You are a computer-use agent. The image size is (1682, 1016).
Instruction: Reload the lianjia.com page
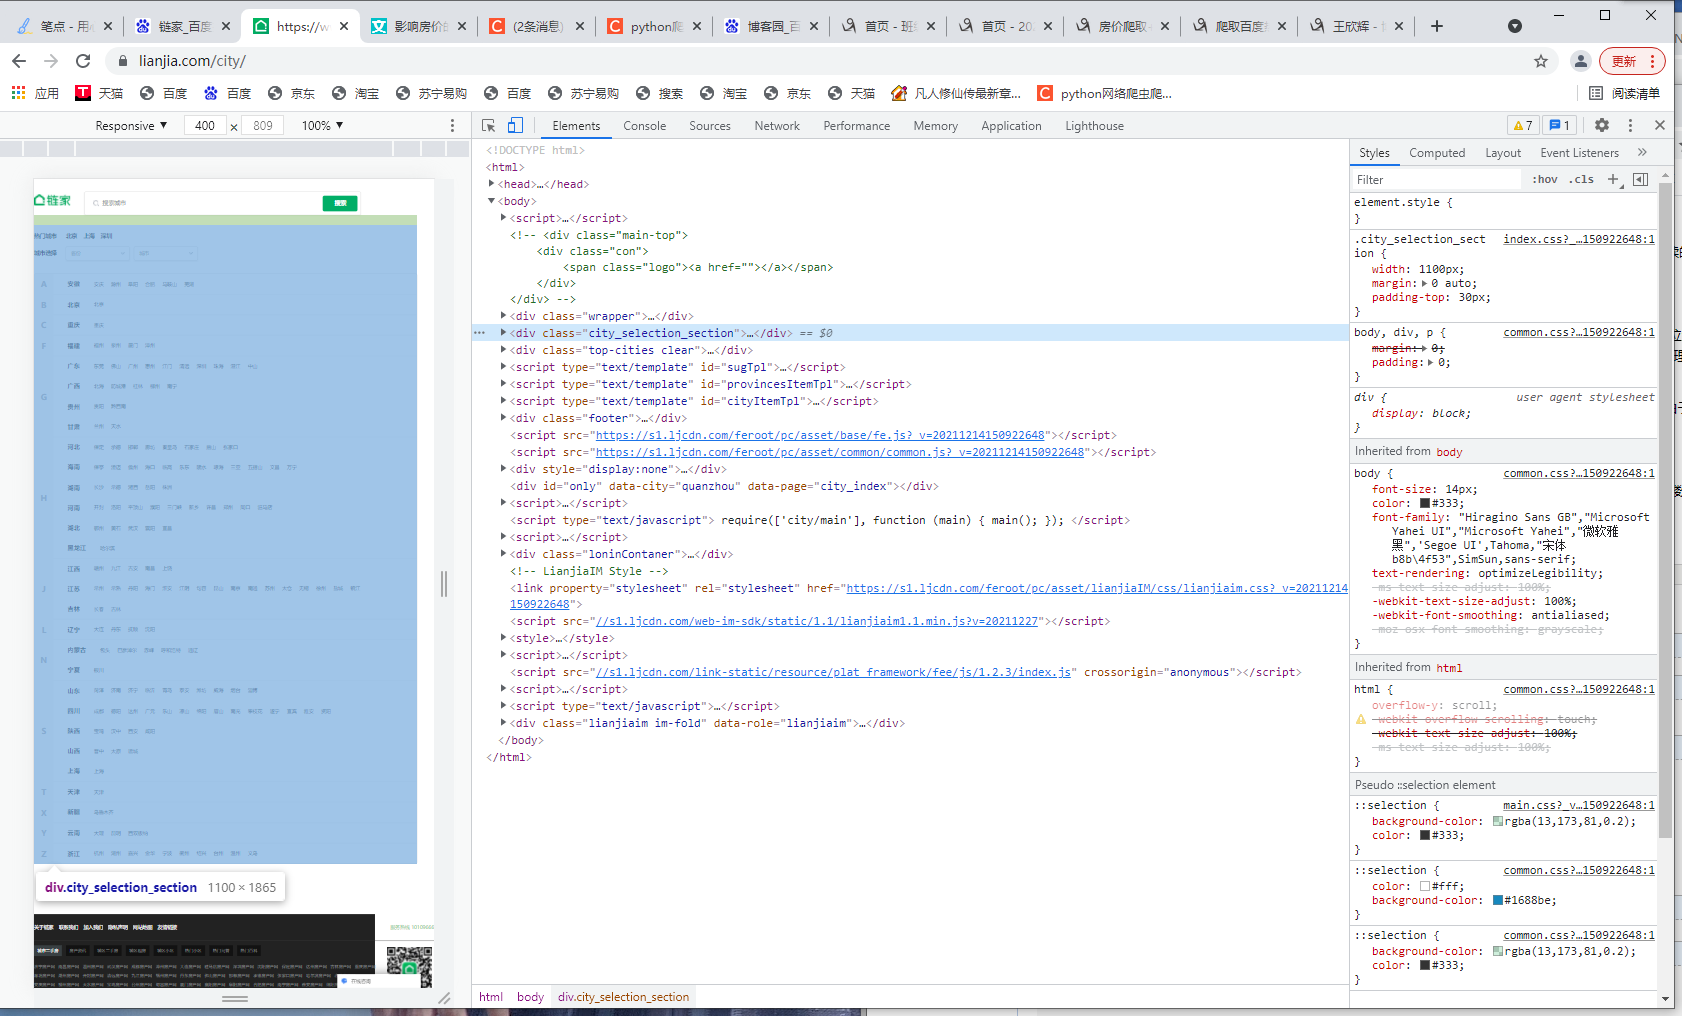click(x=83, y=61)
